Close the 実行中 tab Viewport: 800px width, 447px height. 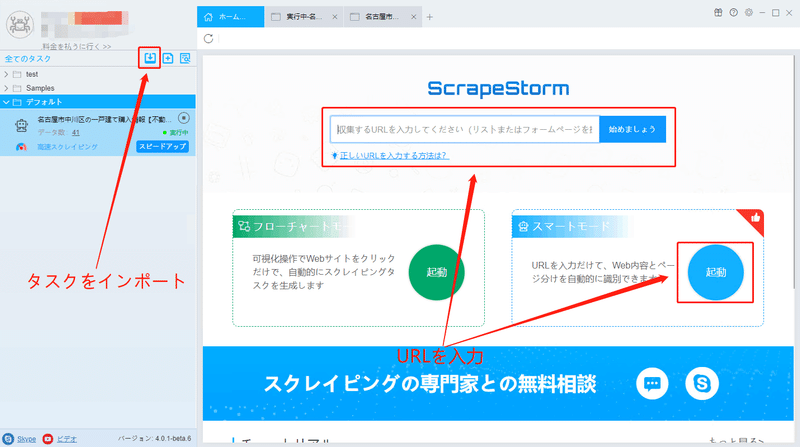[335, 17]
